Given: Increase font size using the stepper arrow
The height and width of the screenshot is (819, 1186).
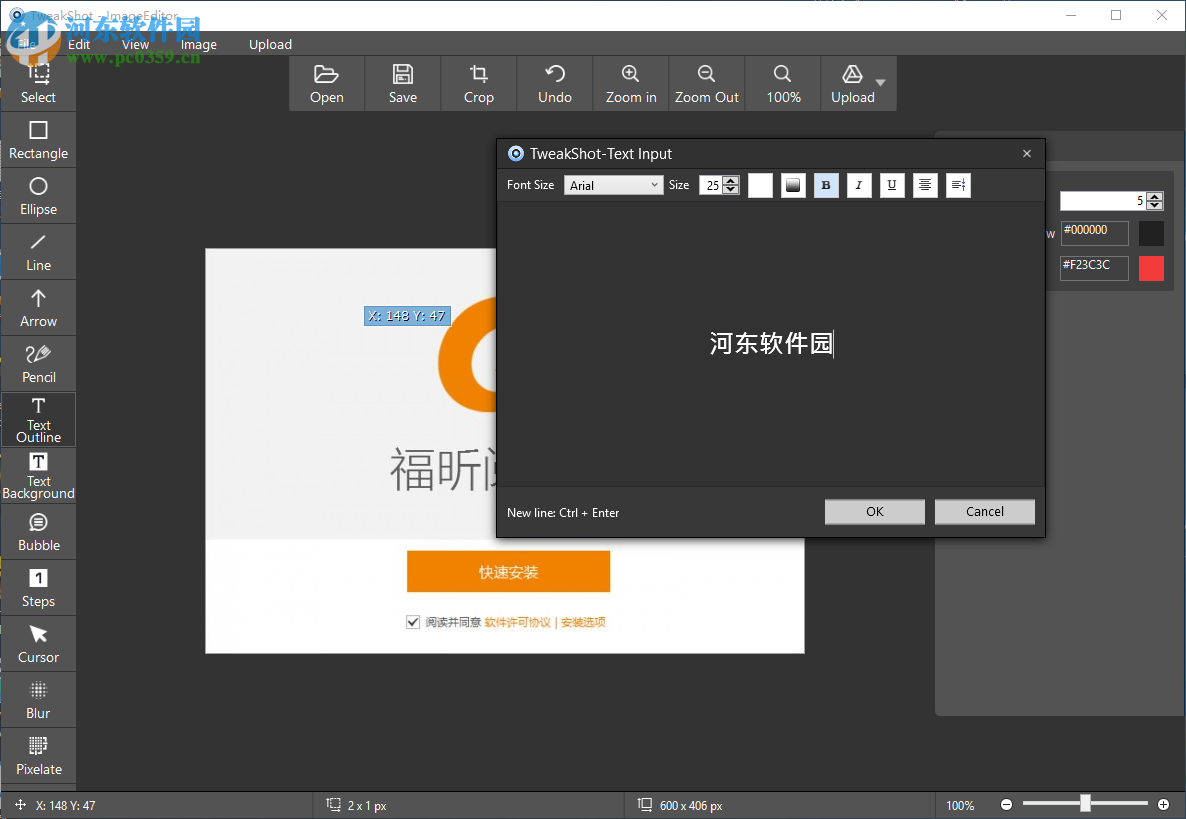Looking at the screenshot, I should point(731,181).
